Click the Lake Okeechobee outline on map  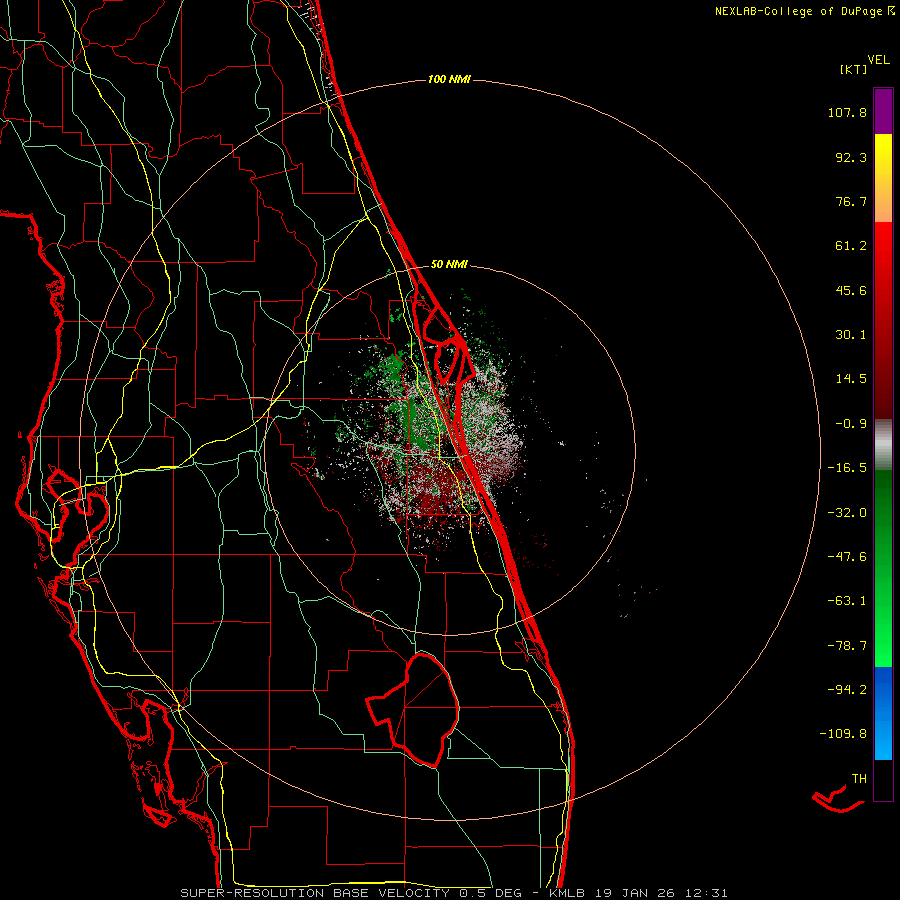coord(413,710)
